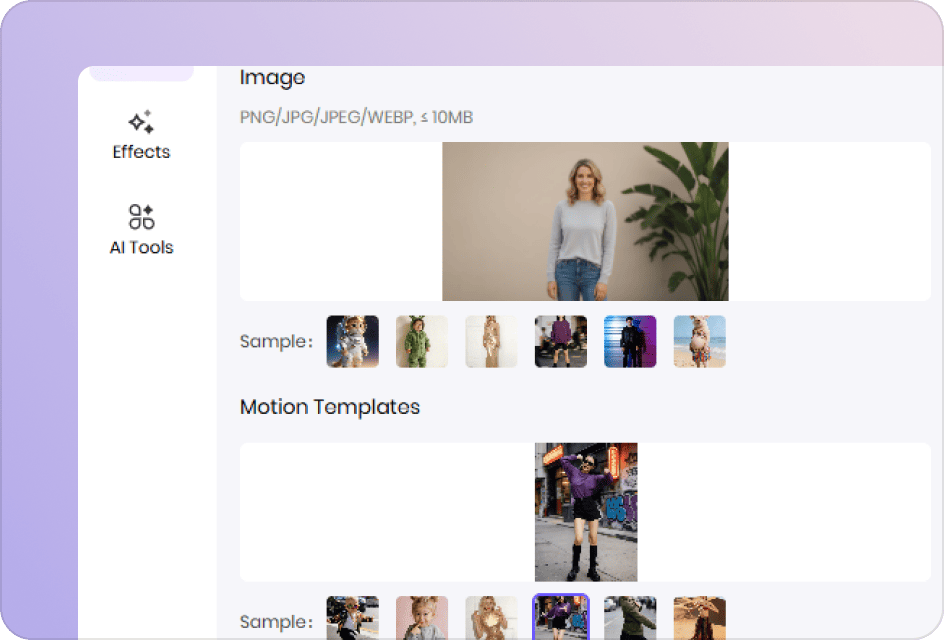944x640 pixels.
Task: Choose the pig on beach sample image
Action: (x=699, y=342)
